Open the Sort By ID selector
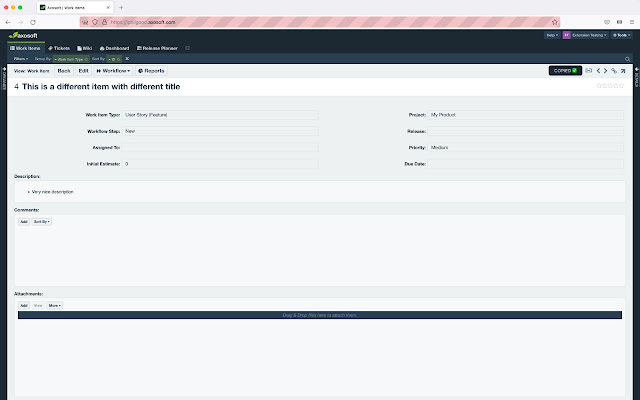 coord(114,59)
